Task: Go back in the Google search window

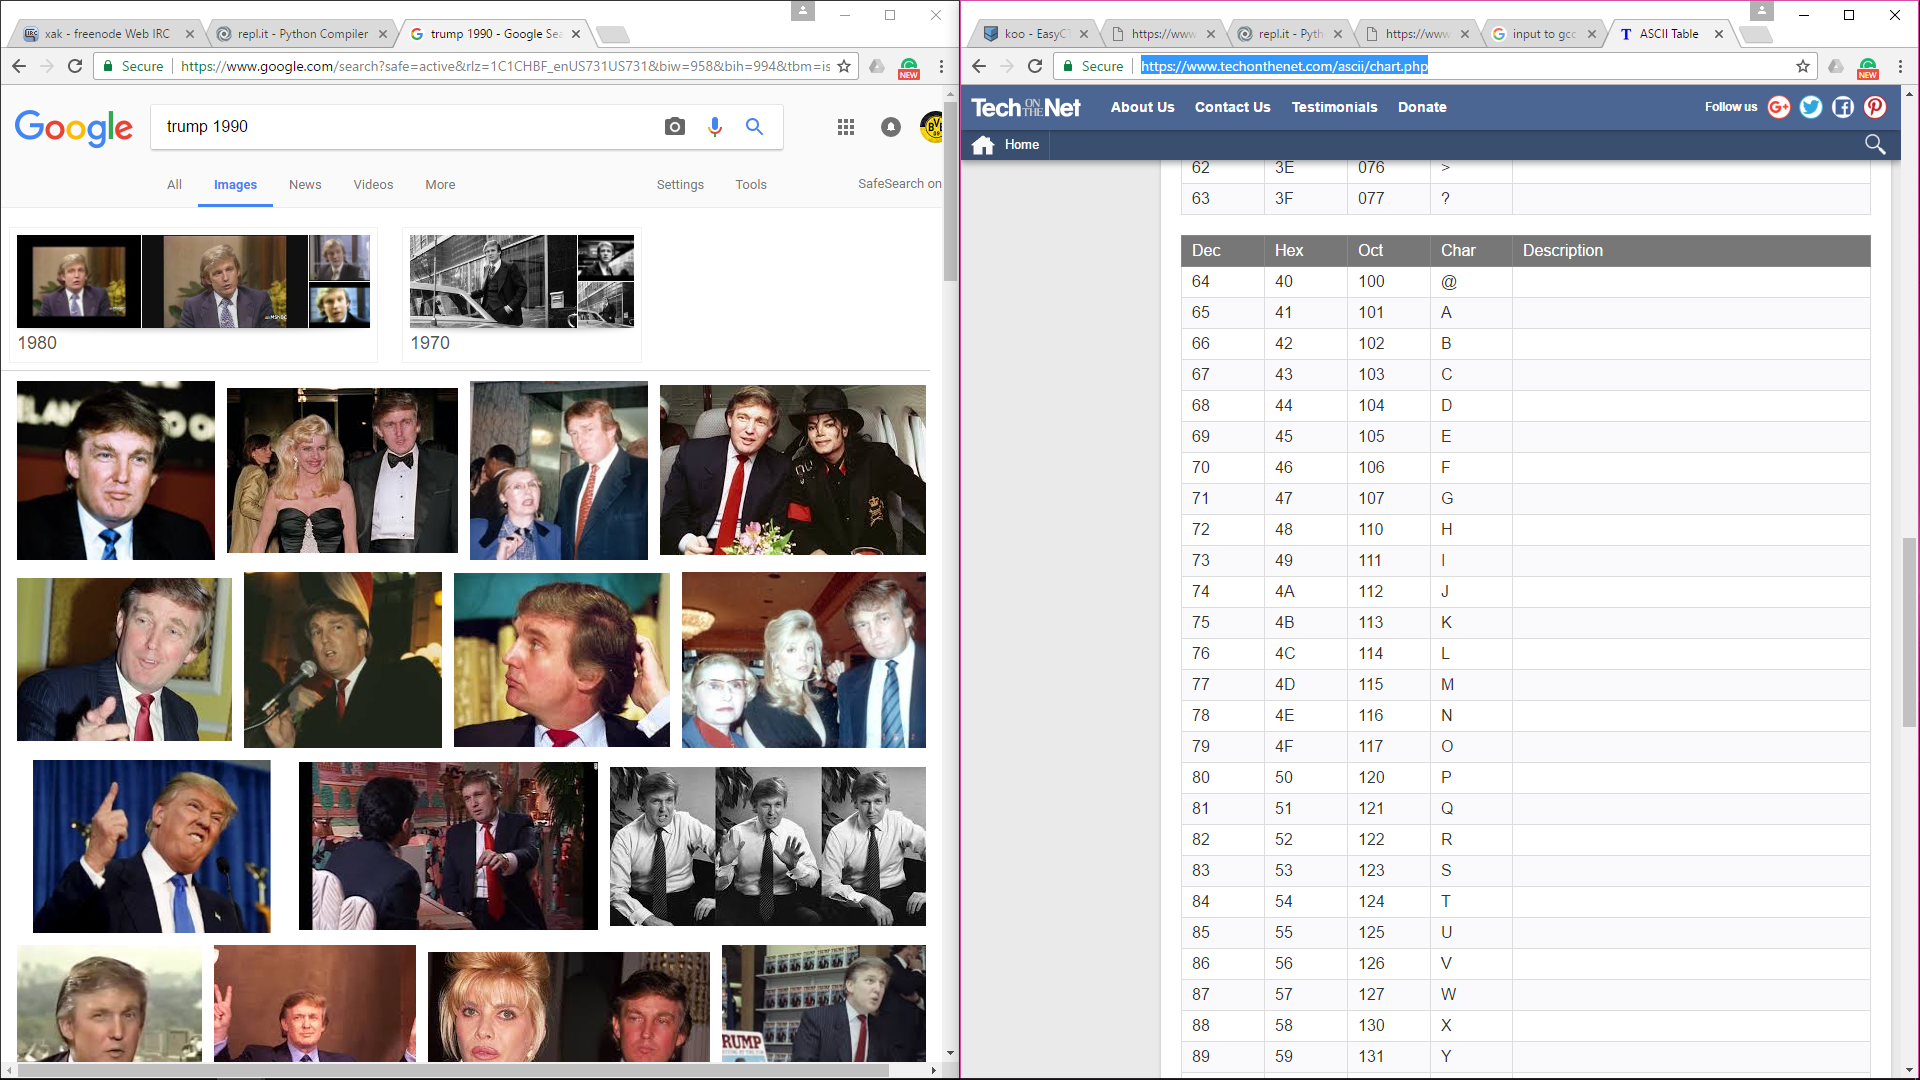Action: point(19,66)
